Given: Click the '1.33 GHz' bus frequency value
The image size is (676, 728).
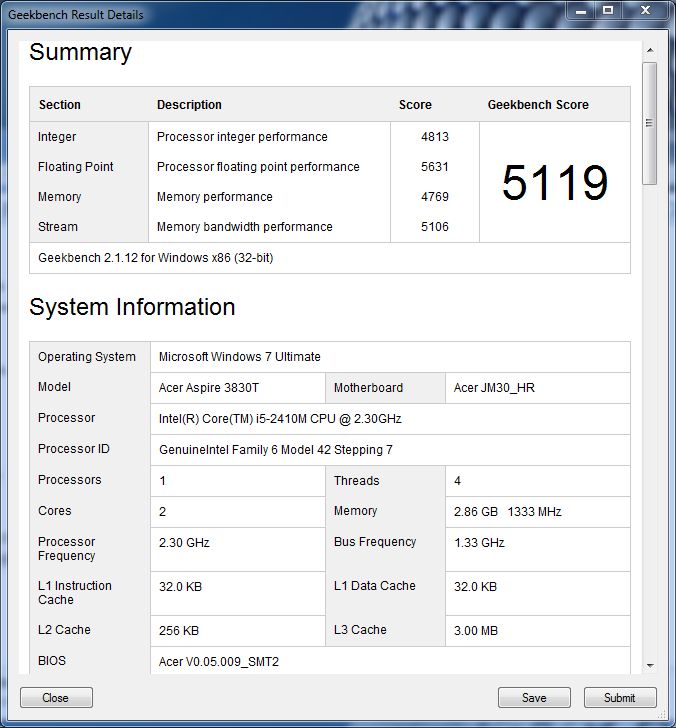Looking at the screenshot, I should pos(479,542).
